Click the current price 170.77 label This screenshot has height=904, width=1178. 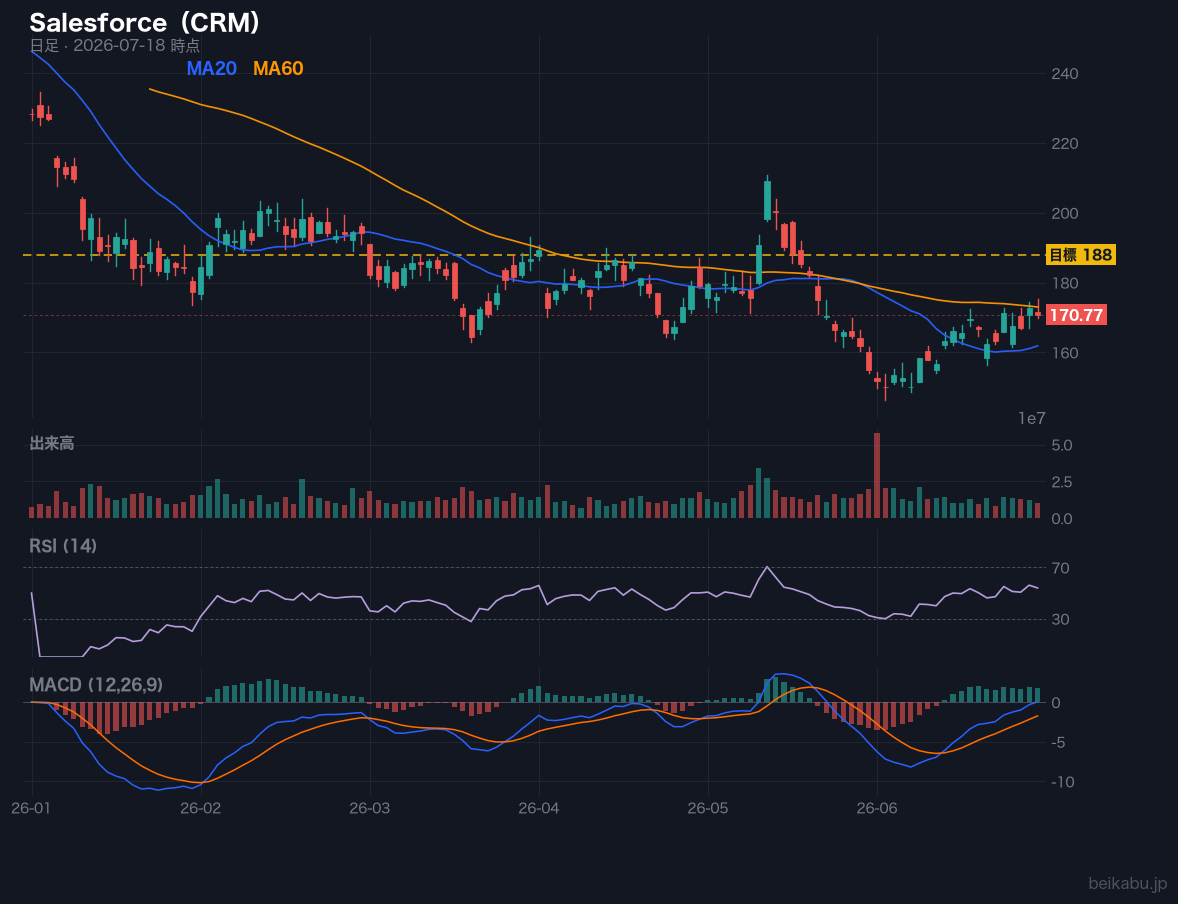1076,315
